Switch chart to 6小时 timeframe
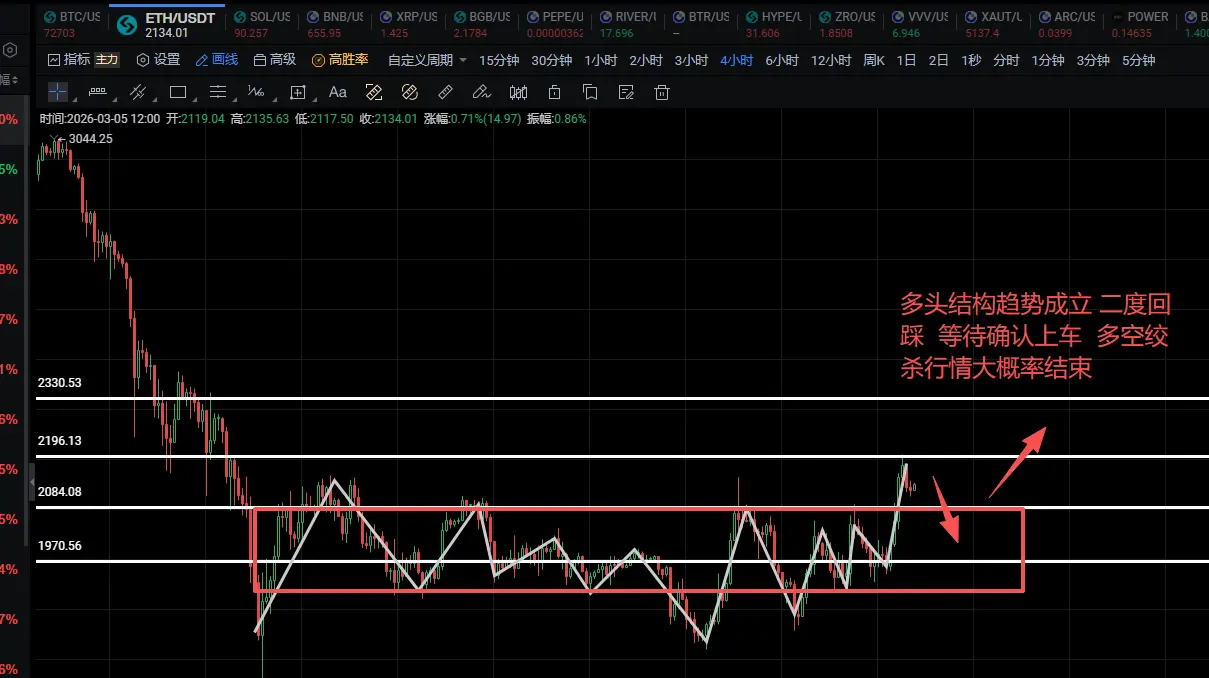Viewport: 1209px width, 678px height. 782,60
